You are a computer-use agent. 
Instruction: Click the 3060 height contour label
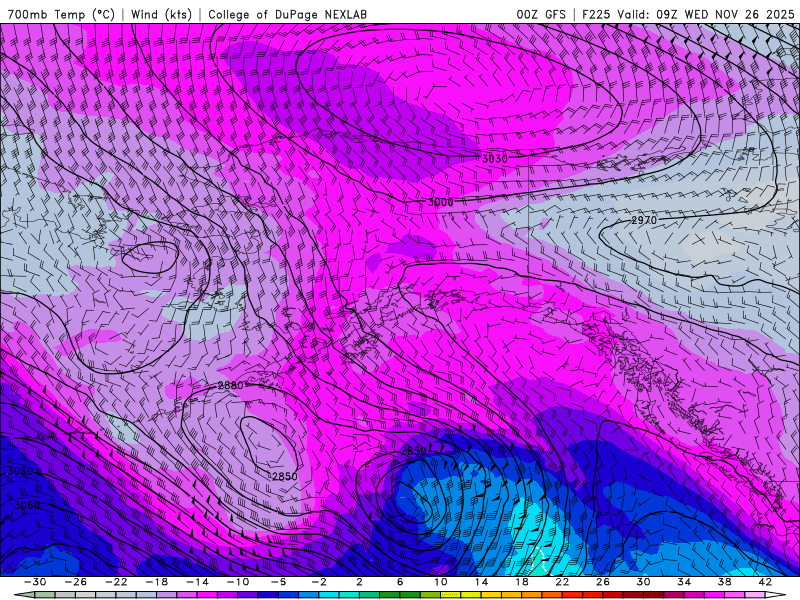coord(27,505)
